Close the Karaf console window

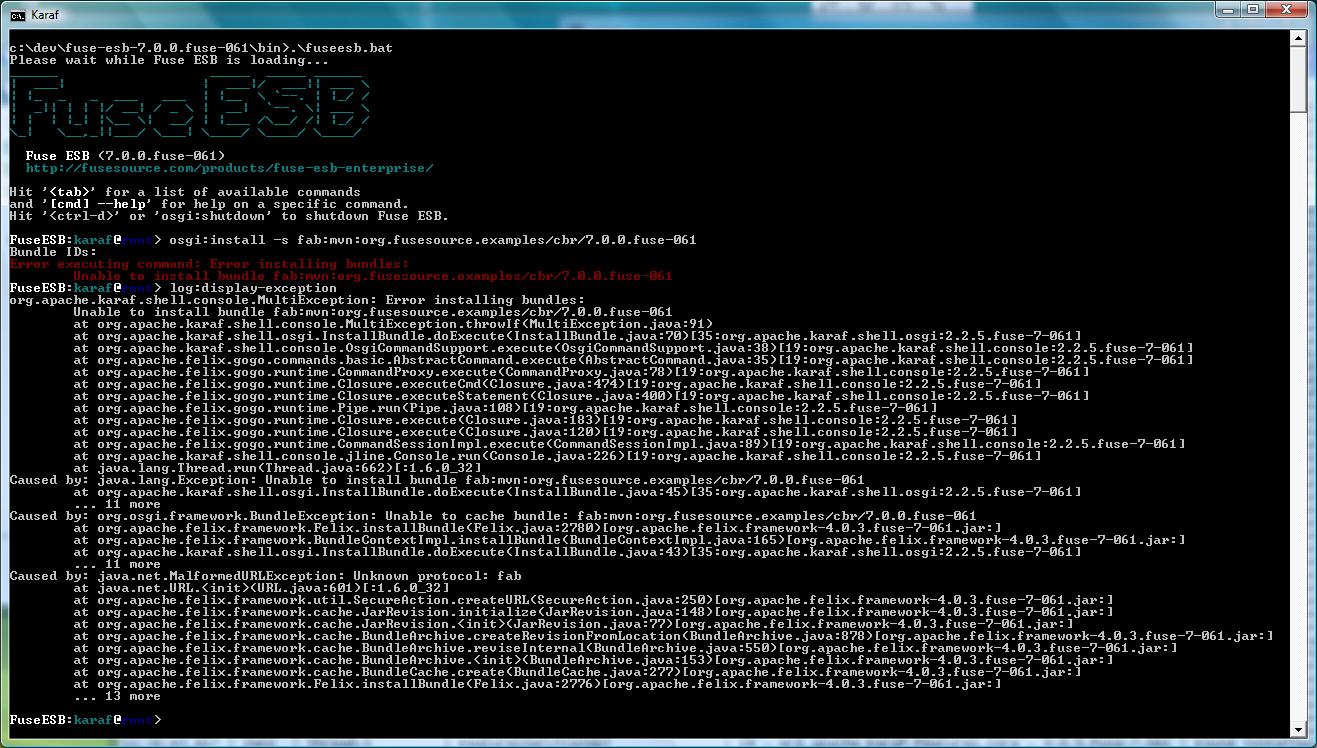click(1289, 9)
